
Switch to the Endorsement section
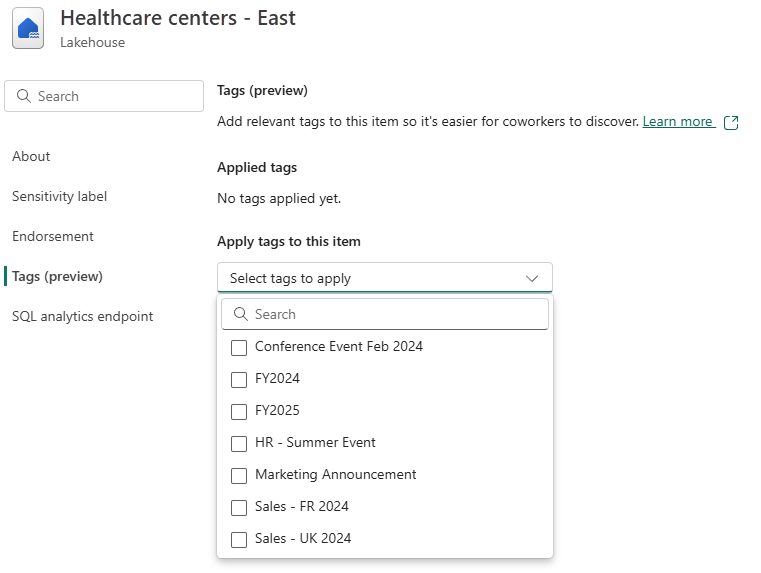(x=53, y=236)
